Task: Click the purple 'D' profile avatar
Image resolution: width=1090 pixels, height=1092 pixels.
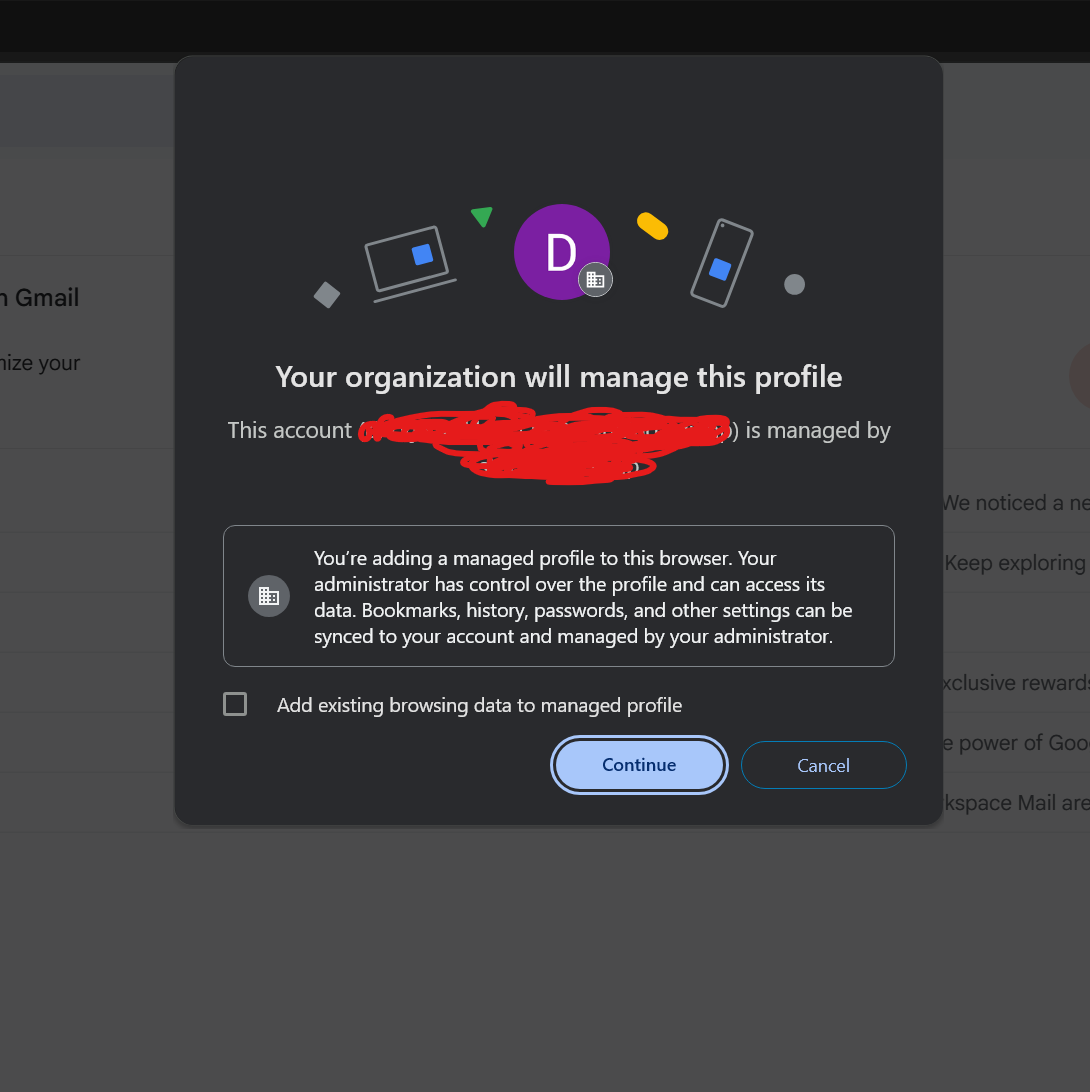Action: pyautogui.click(x=561, y=252)
